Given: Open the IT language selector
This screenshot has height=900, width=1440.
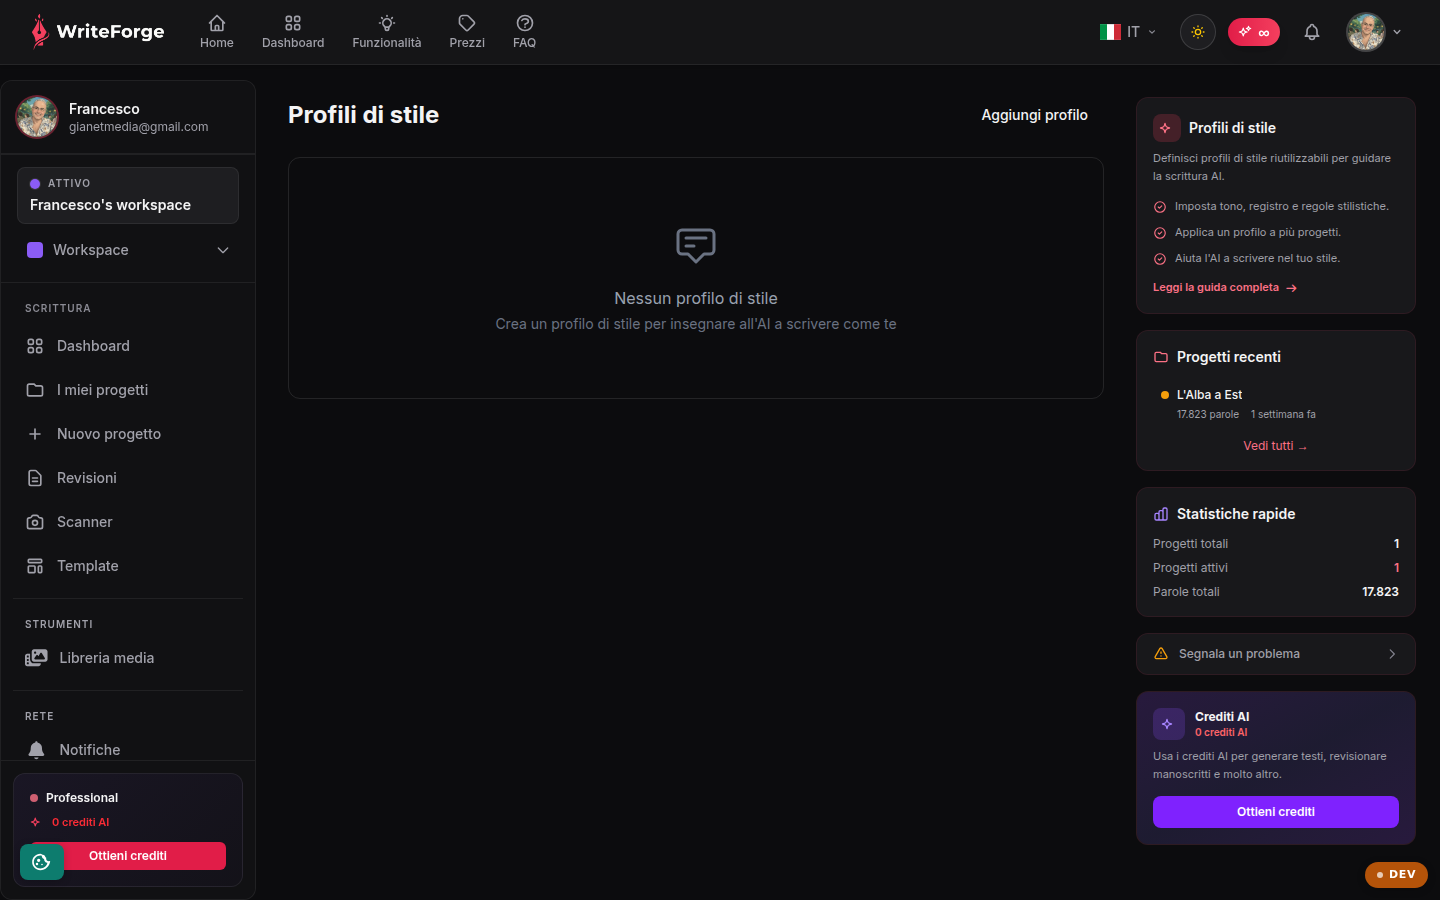Looking at the screenshot, I should point(1128,32).
